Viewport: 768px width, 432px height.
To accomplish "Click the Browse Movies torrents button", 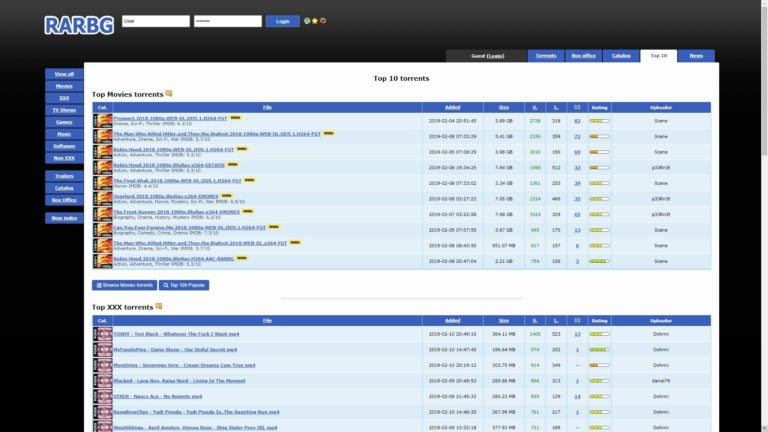I will (x=123, y=285).
